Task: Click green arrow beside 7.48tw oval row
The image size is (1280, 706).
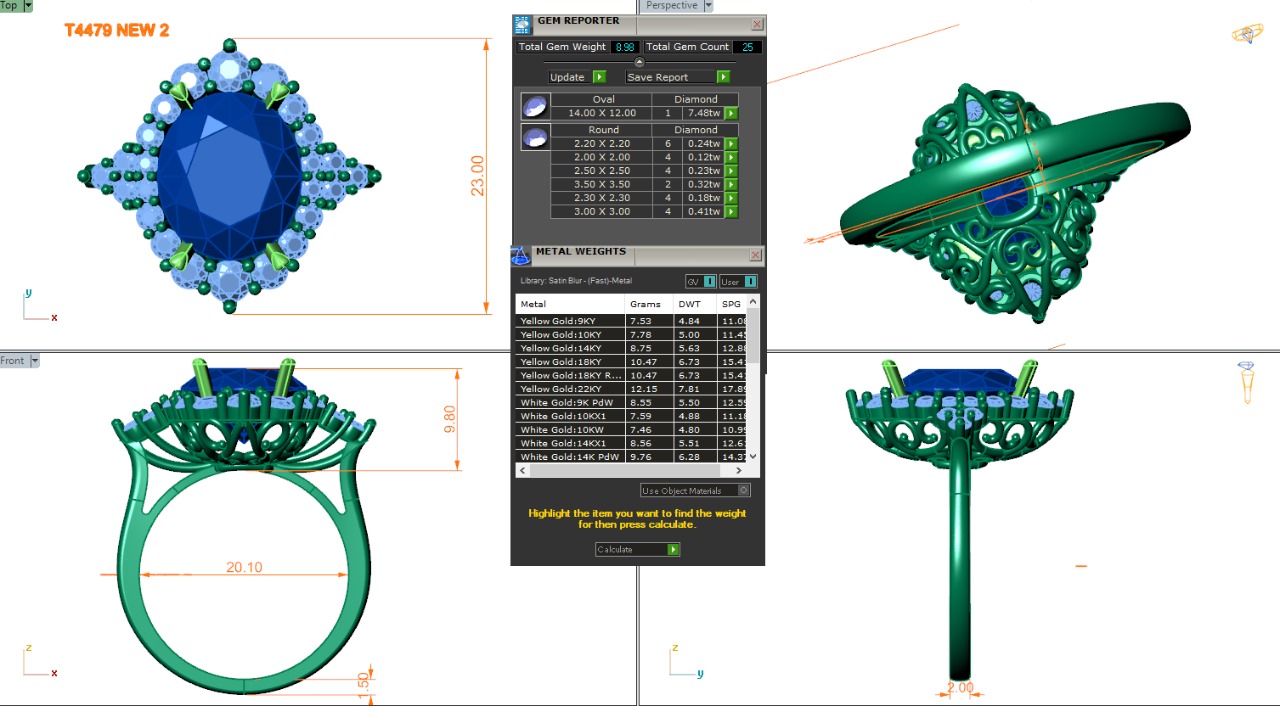Action: [731, 113]
